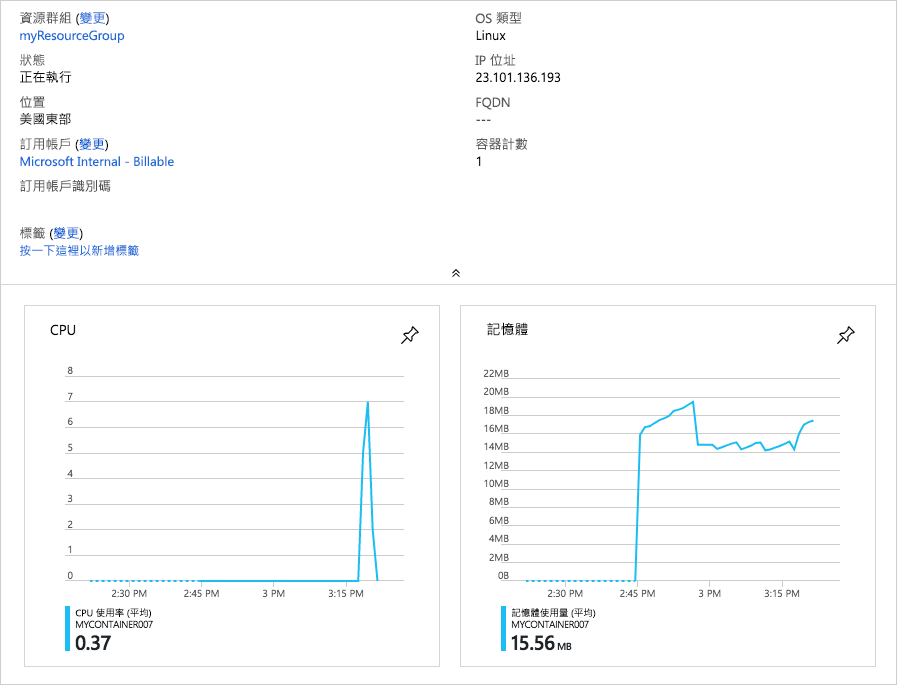
Task: Click the OS 類型 label
Action: tap(498, 18)
